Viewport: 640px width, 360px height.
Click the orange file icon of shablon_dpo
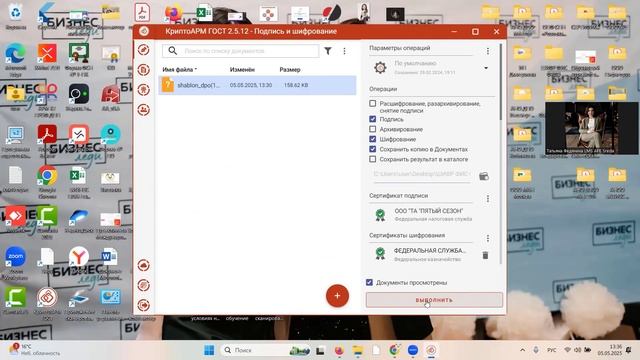pyautogui.click(x=167, y=85)
